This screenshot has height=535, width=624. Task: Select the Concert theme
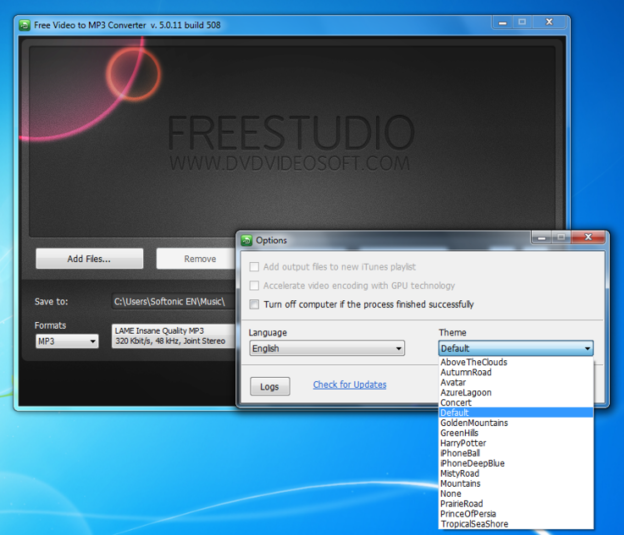[x=516, y=403]
